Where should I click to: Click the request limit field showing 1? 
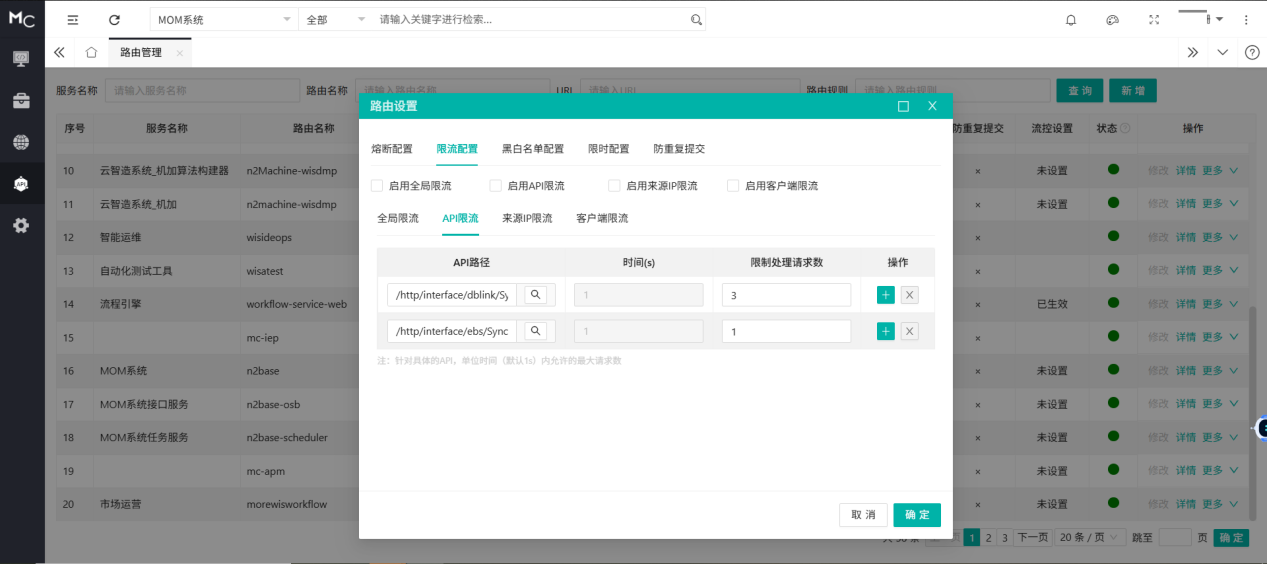[786, 331]
